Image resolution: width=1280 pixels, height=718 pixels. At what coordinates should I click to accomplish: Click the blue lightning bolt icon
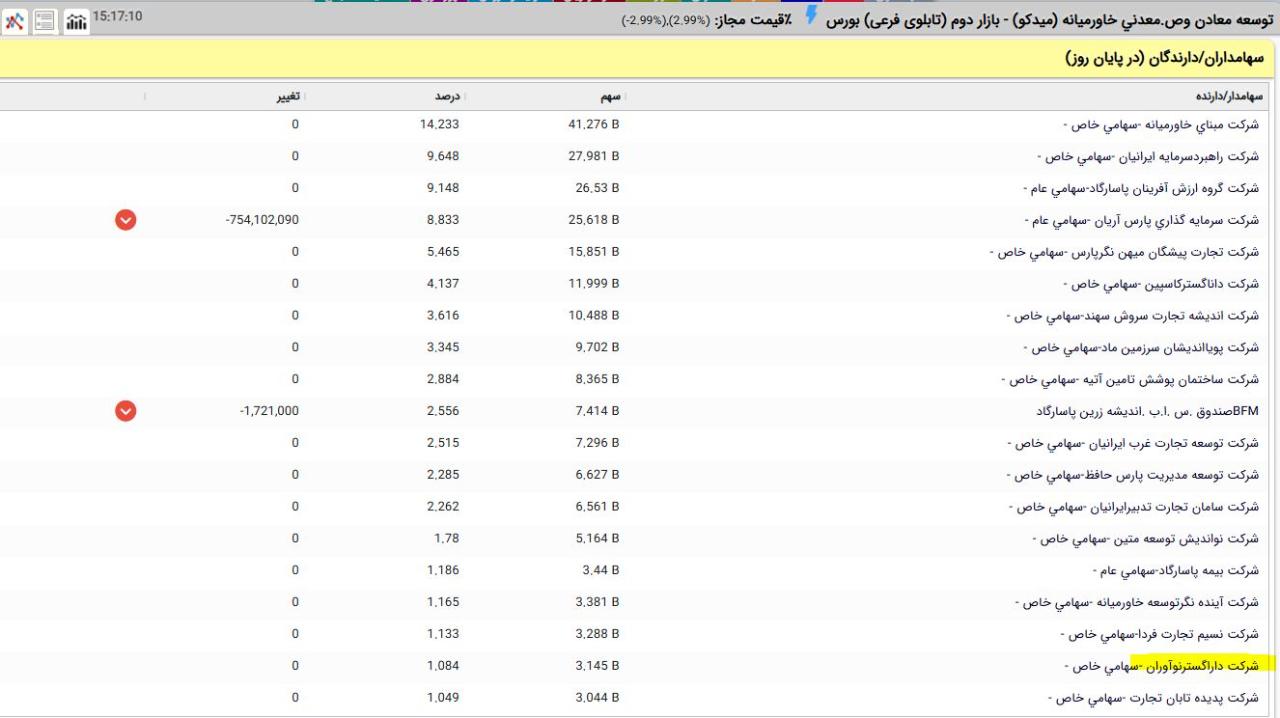tap(810, 15)
